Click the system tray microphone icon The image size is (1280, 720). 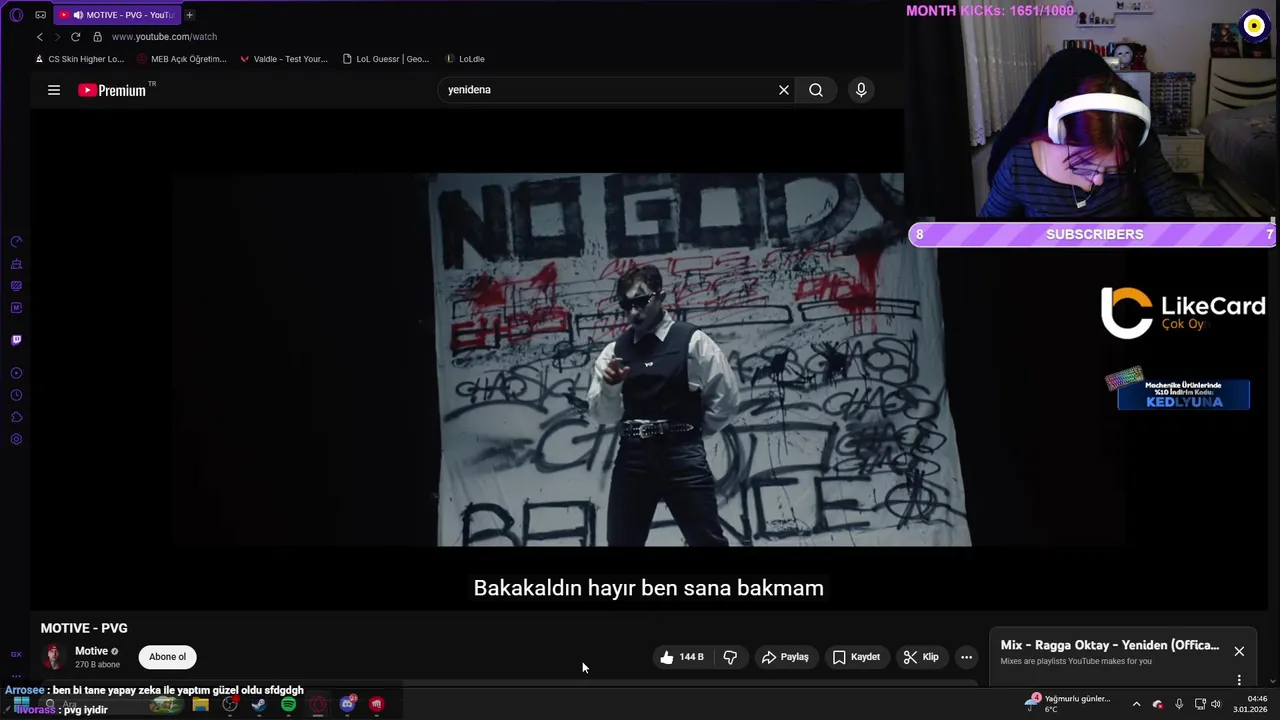(1179, 705)
